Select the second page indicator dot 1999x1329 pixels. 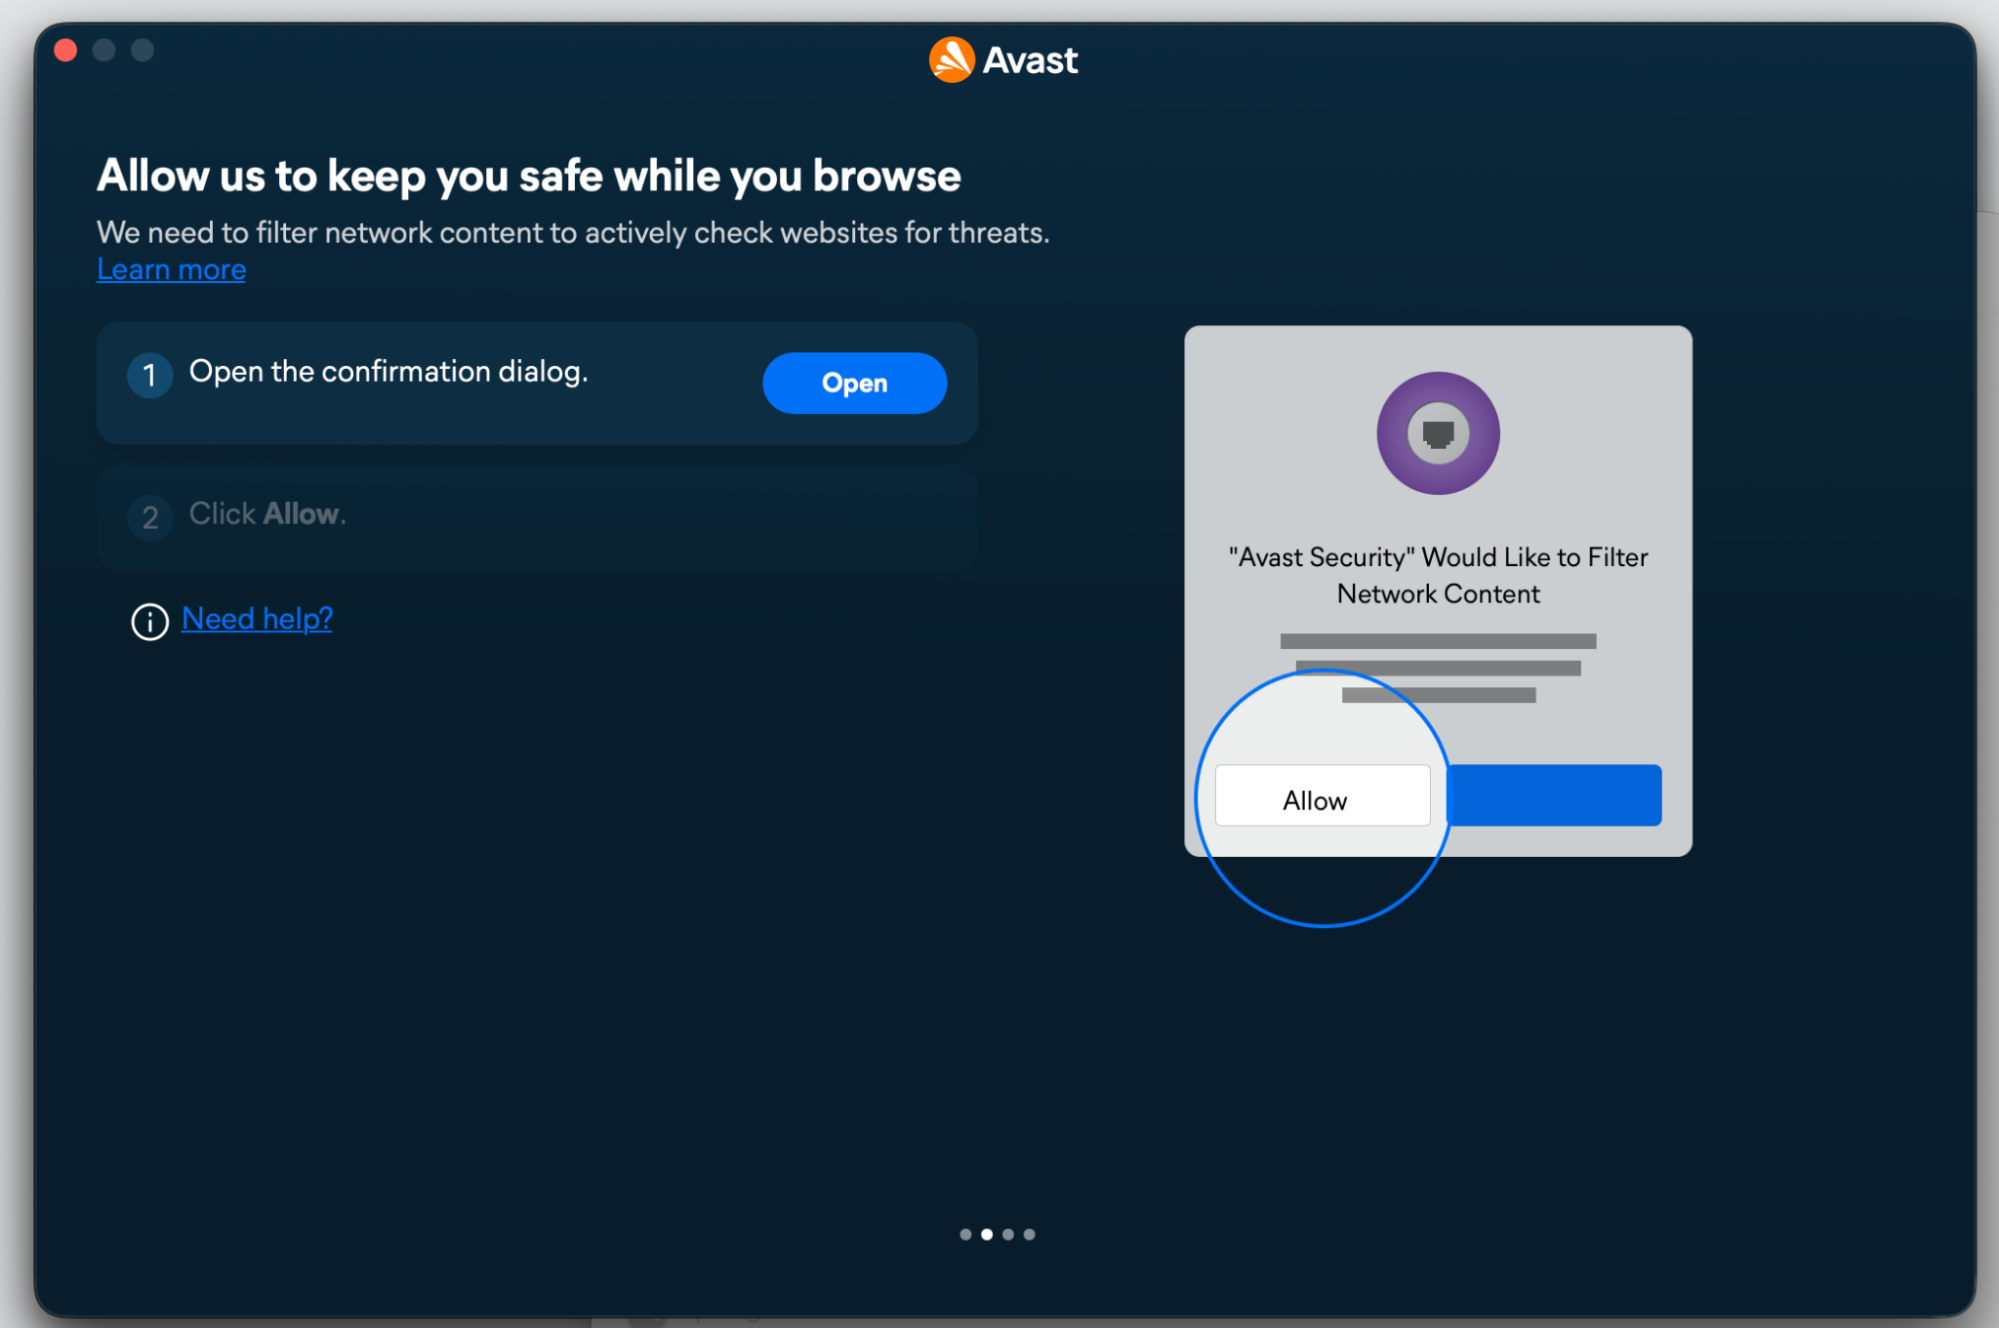(x=987, y=1235)
